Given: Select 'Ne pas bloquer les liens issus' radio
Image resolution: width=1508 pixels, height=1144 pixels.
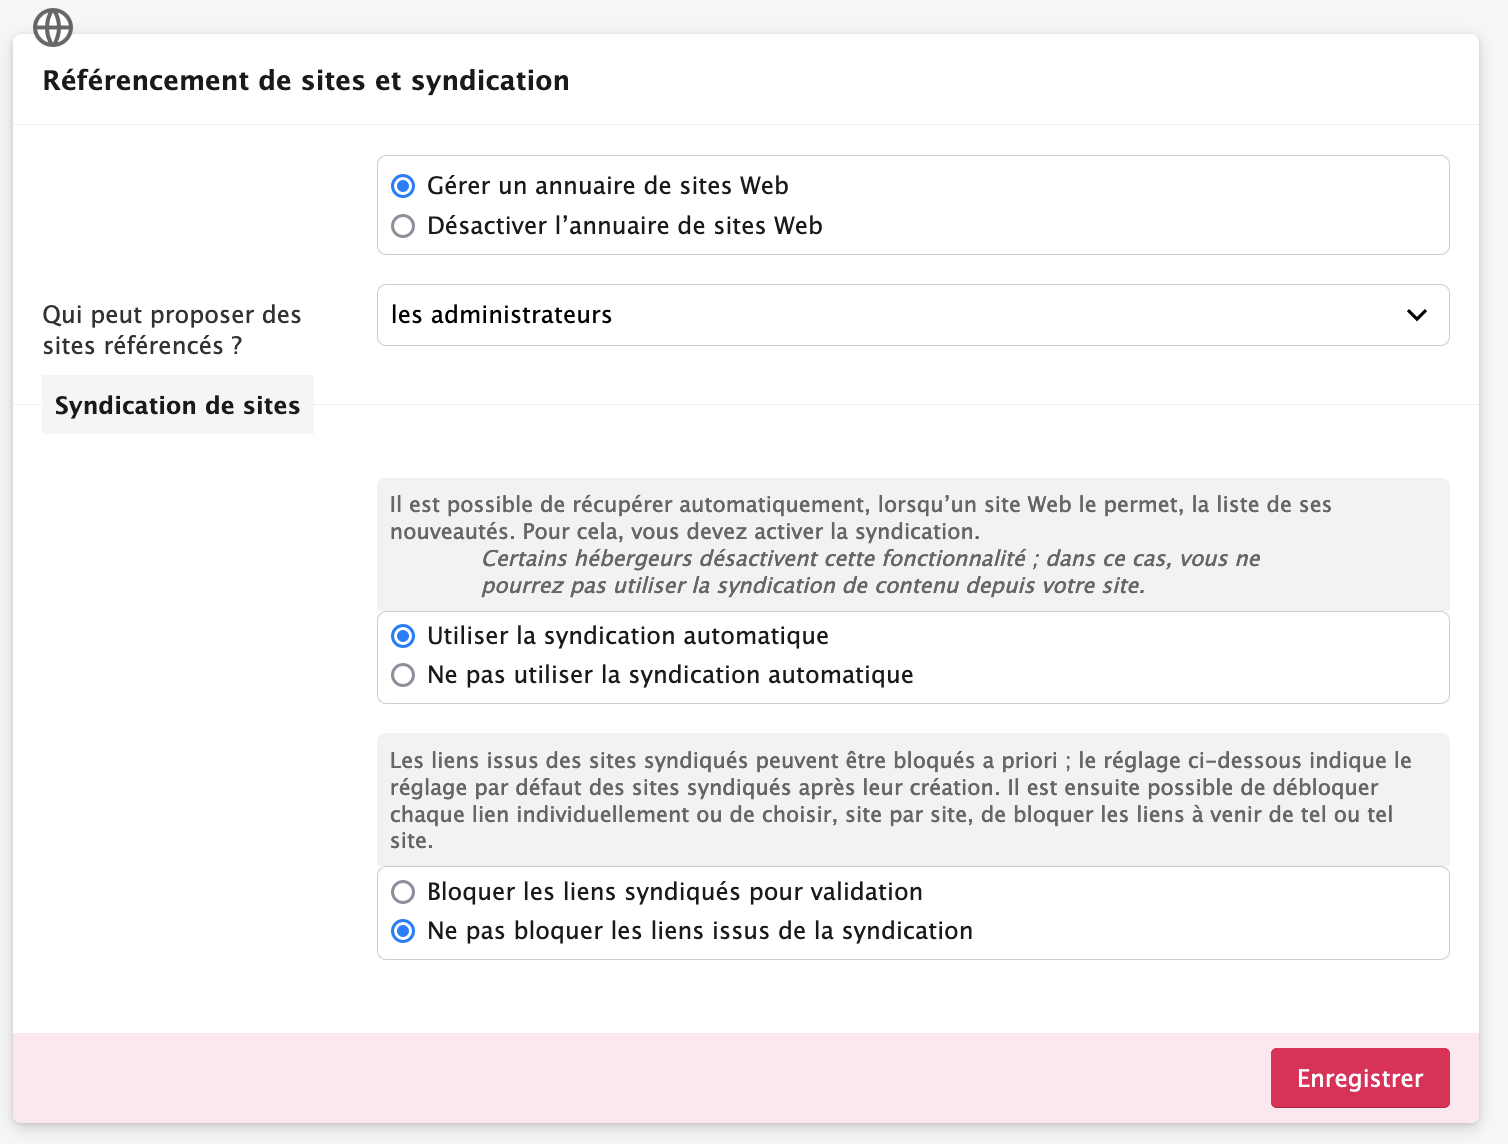Looking at the screenshot, I should tap(403, 931).
